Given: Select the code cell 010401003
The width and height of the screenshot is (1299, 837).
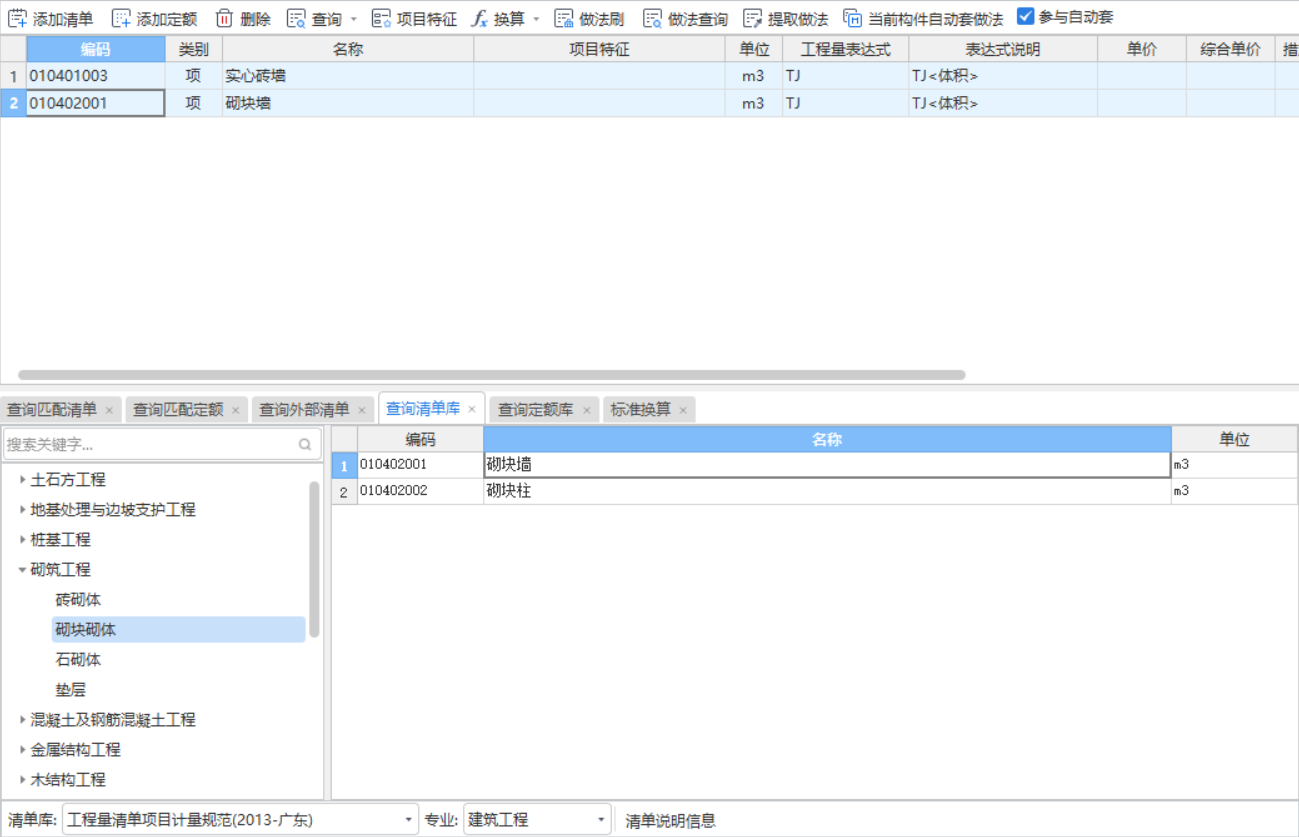Looking at the screenshot, I should coord(96,76).
